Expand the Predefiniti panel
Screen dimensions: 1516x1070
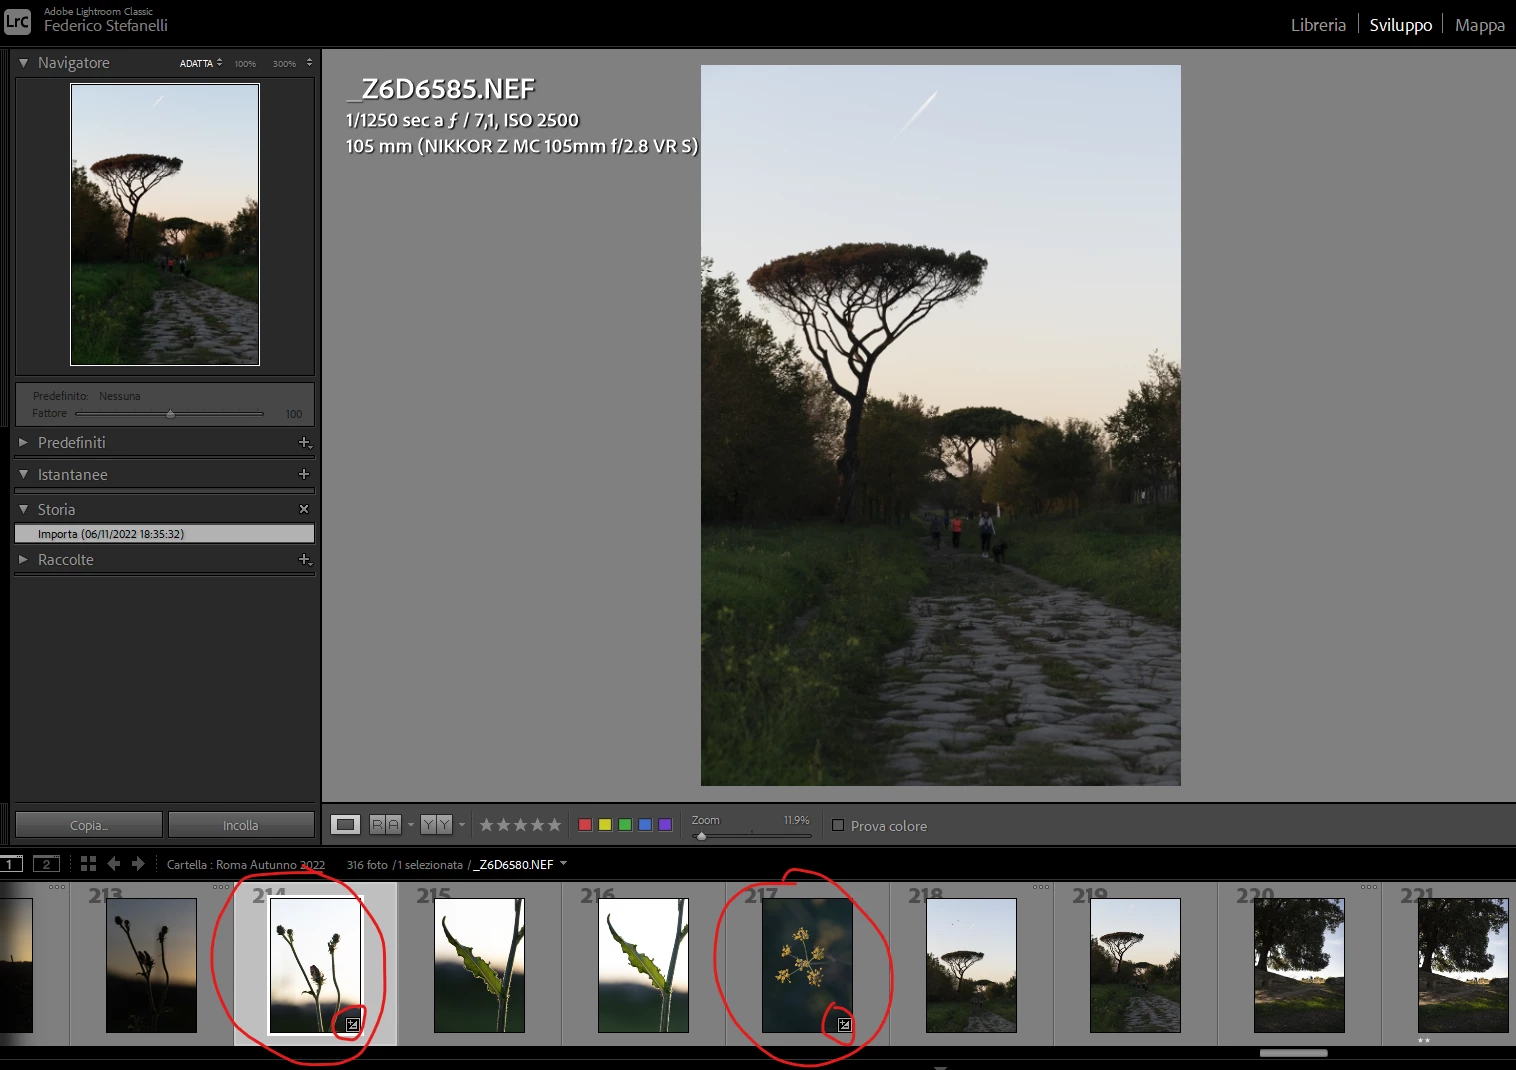23,442
